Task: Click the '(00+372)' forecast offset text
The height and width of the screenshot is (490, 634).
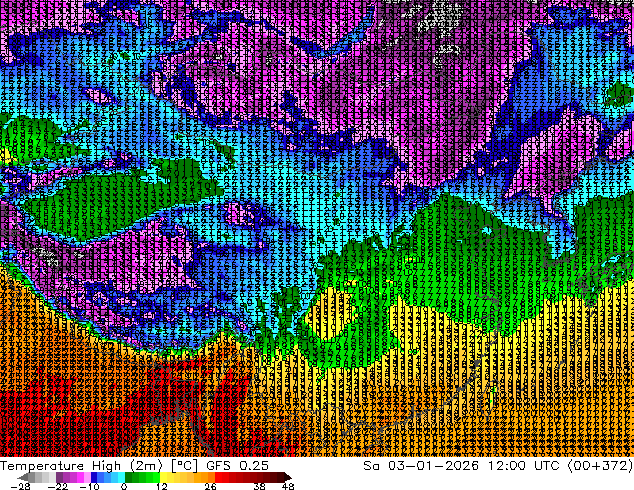Action: [600, 466]
